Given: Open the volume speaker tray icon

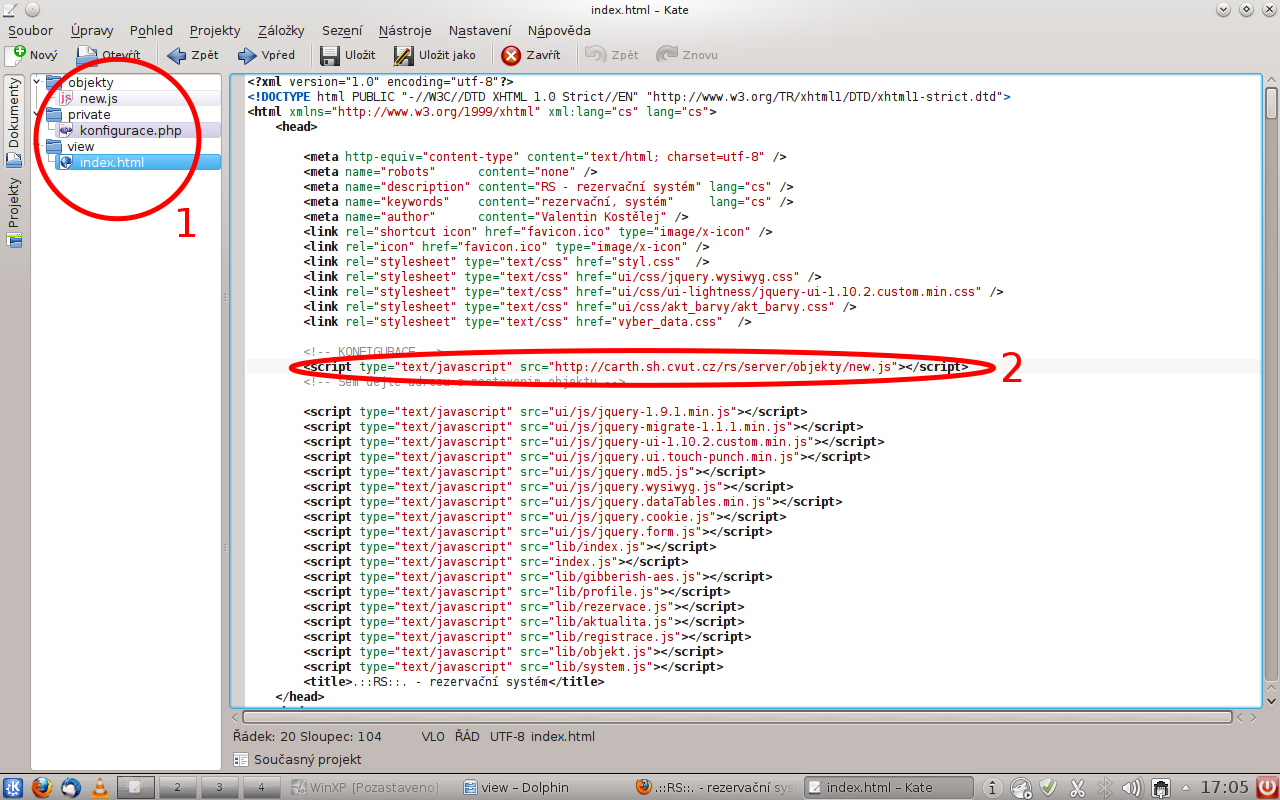Looking at the screenshot, I should tap(1132, 787).
